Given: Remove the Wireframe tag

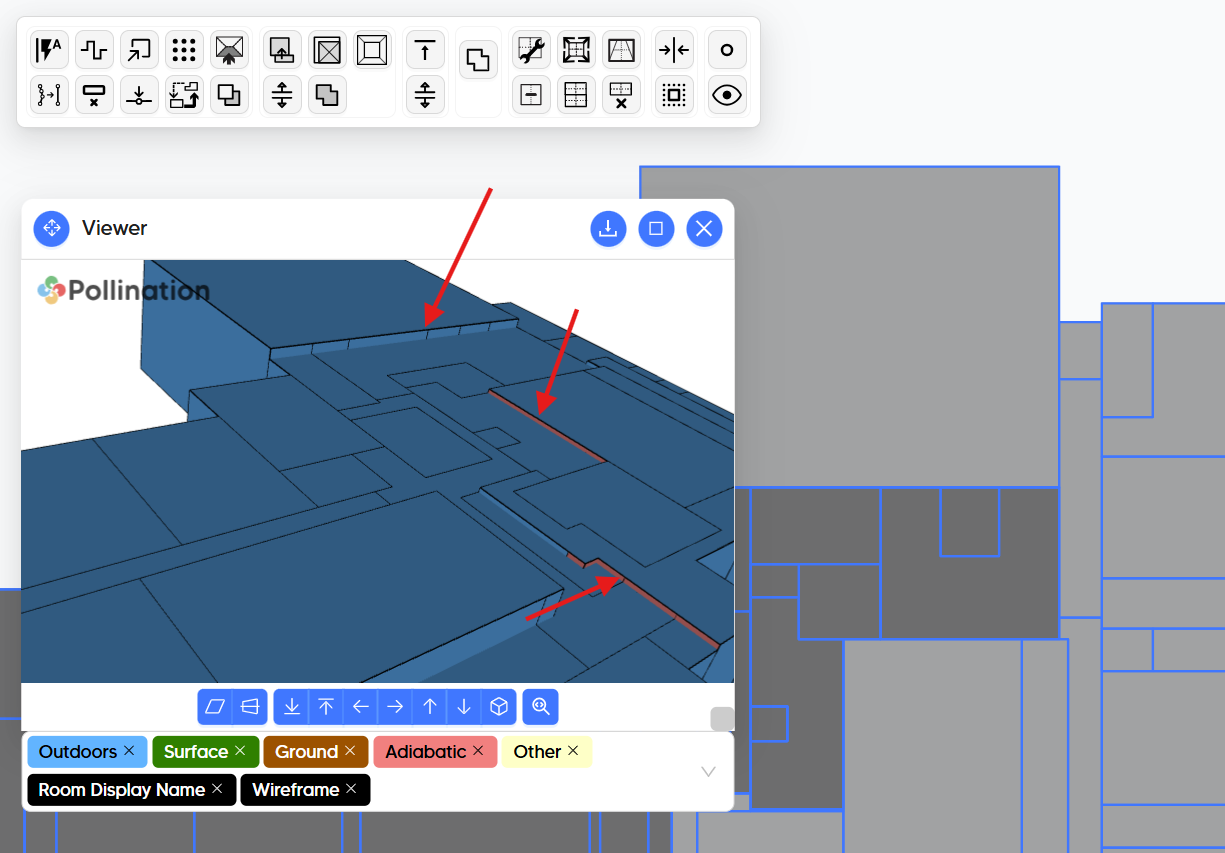Looking at the screenshot, I should pyautogui.click(x=351, y=789).
